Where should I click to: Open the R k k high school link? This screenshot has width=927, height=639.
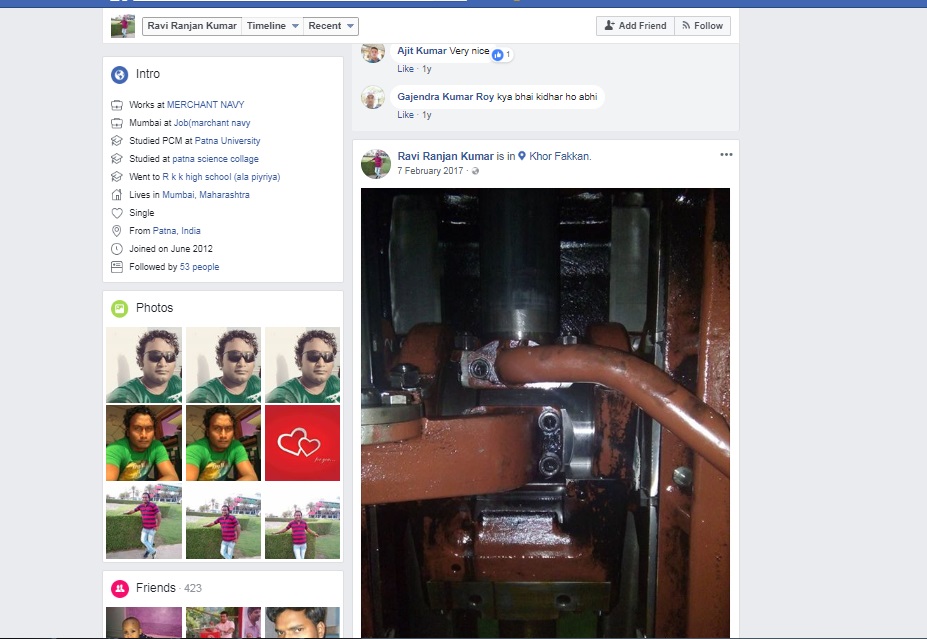coord(221,177)
